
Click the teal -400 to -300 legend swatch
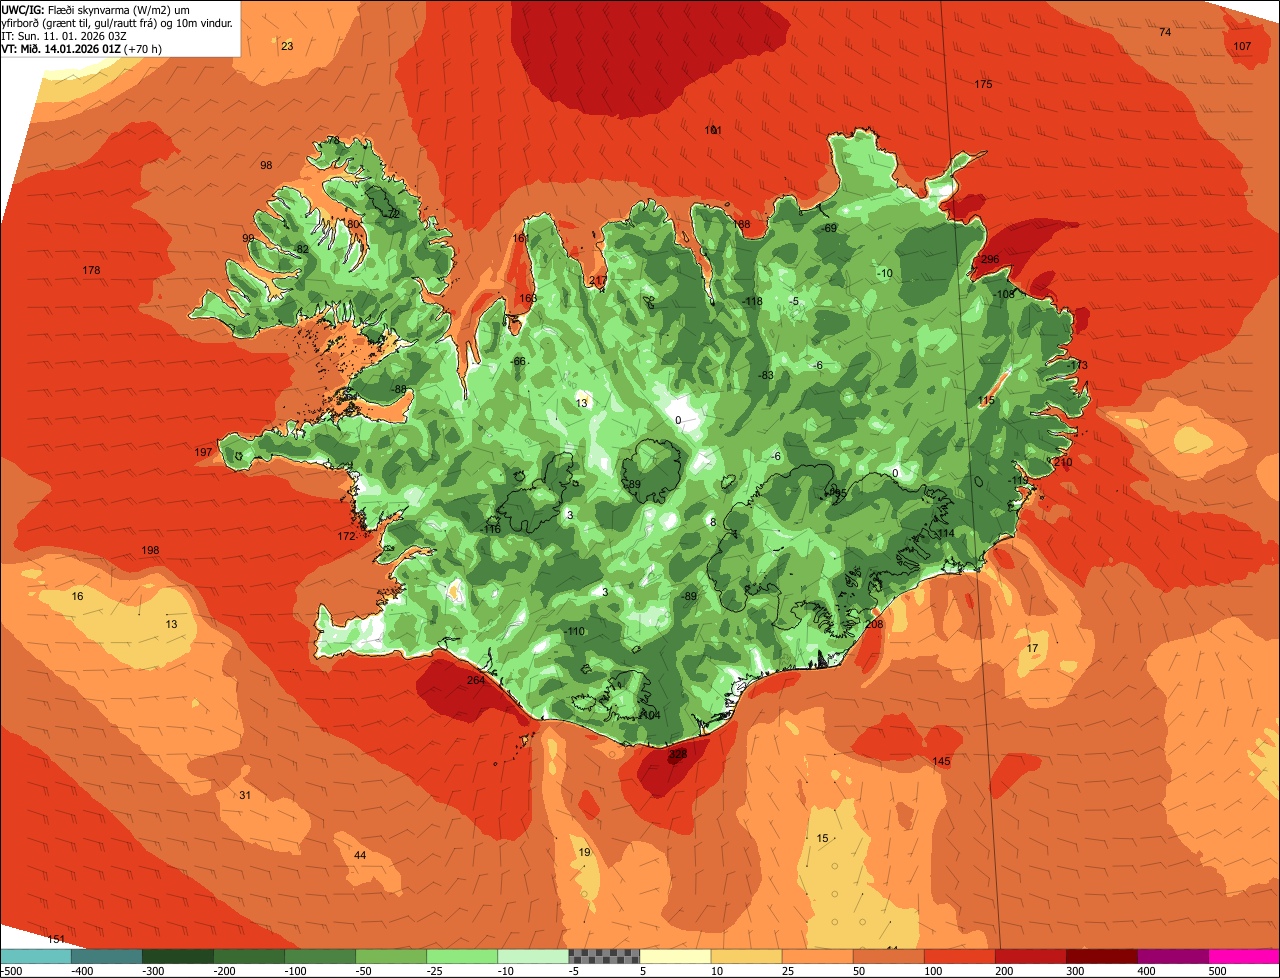pyautogui.click(x=106, y=956)
